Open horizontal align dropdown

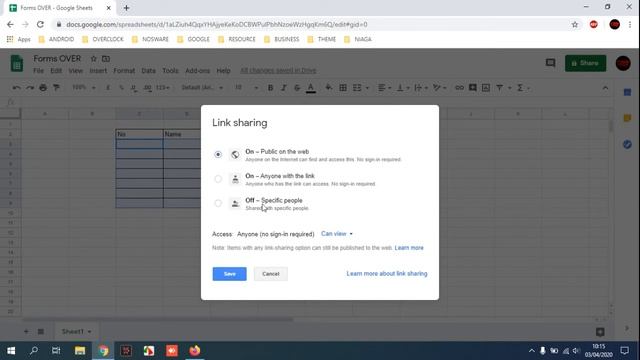click(x=384, y=88)
